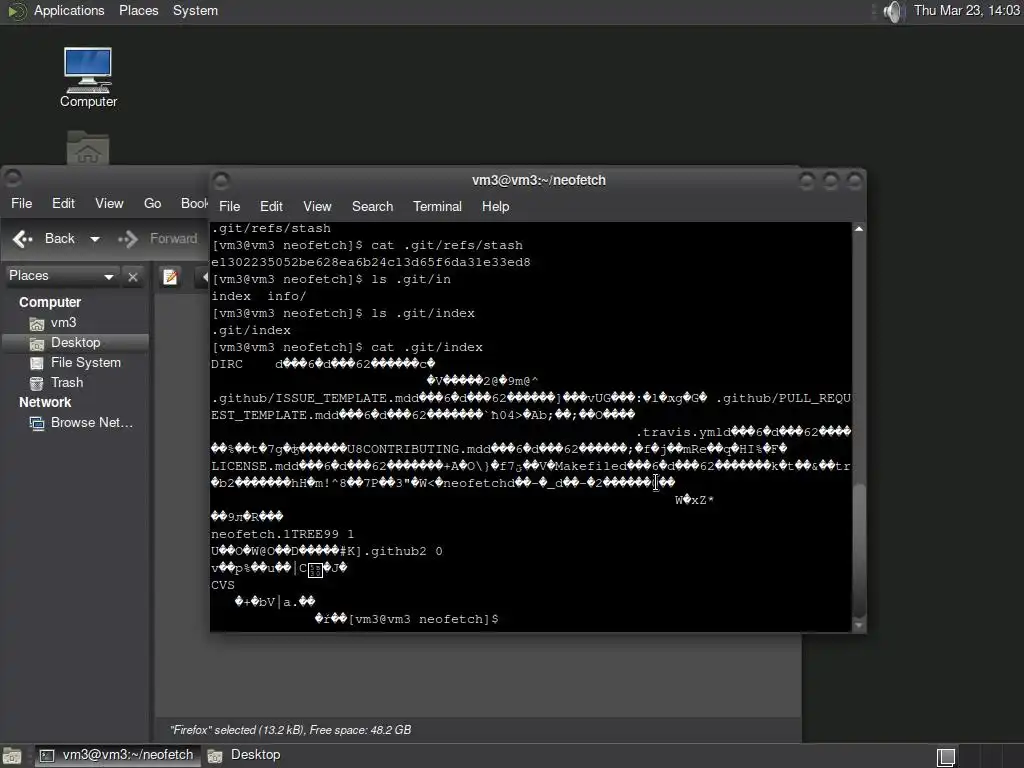Select the Browse Network icon in sidebar
The width and height of the screenshot is (1024, 768).
[x=37, y=423]
